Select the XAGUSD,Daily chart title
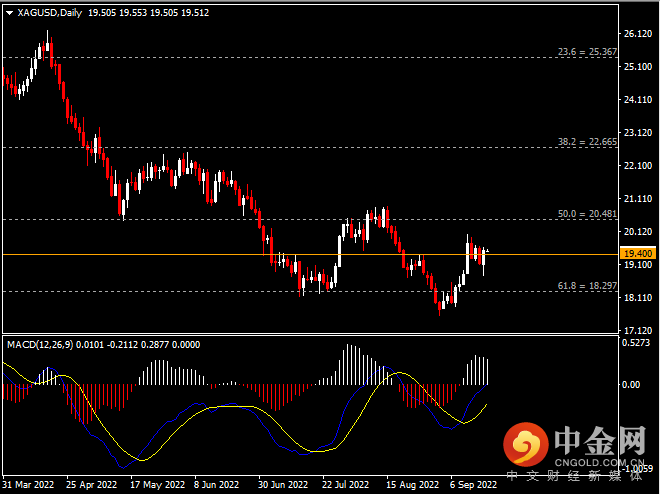660x494 pixels. point(50,13)
